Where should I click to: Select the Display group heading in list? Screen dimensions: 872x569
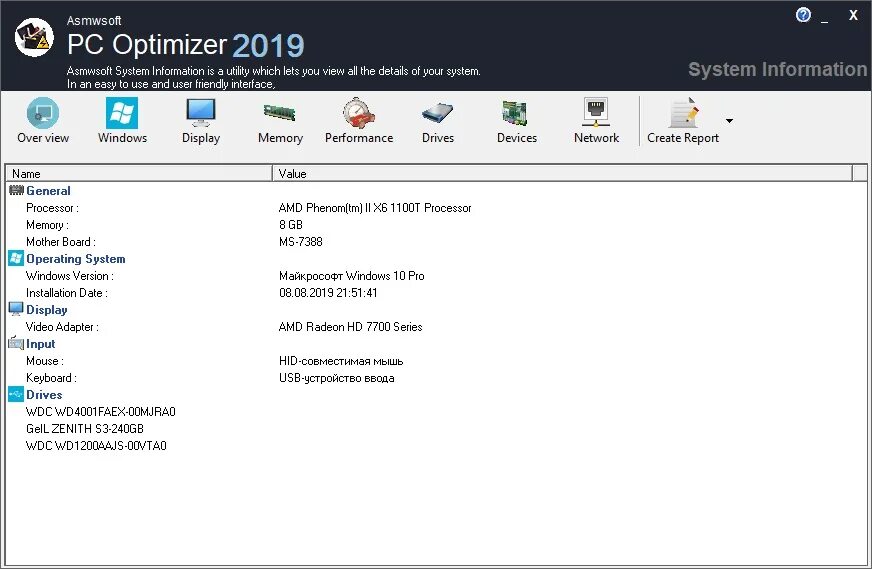point(47,310)
